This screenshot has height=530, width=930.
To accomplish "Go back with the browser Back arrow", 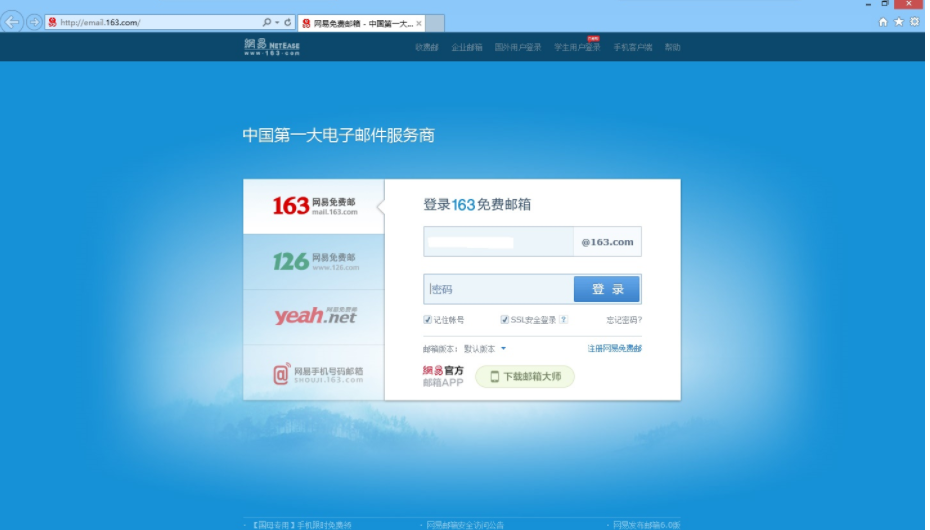I will pos(12,23).
